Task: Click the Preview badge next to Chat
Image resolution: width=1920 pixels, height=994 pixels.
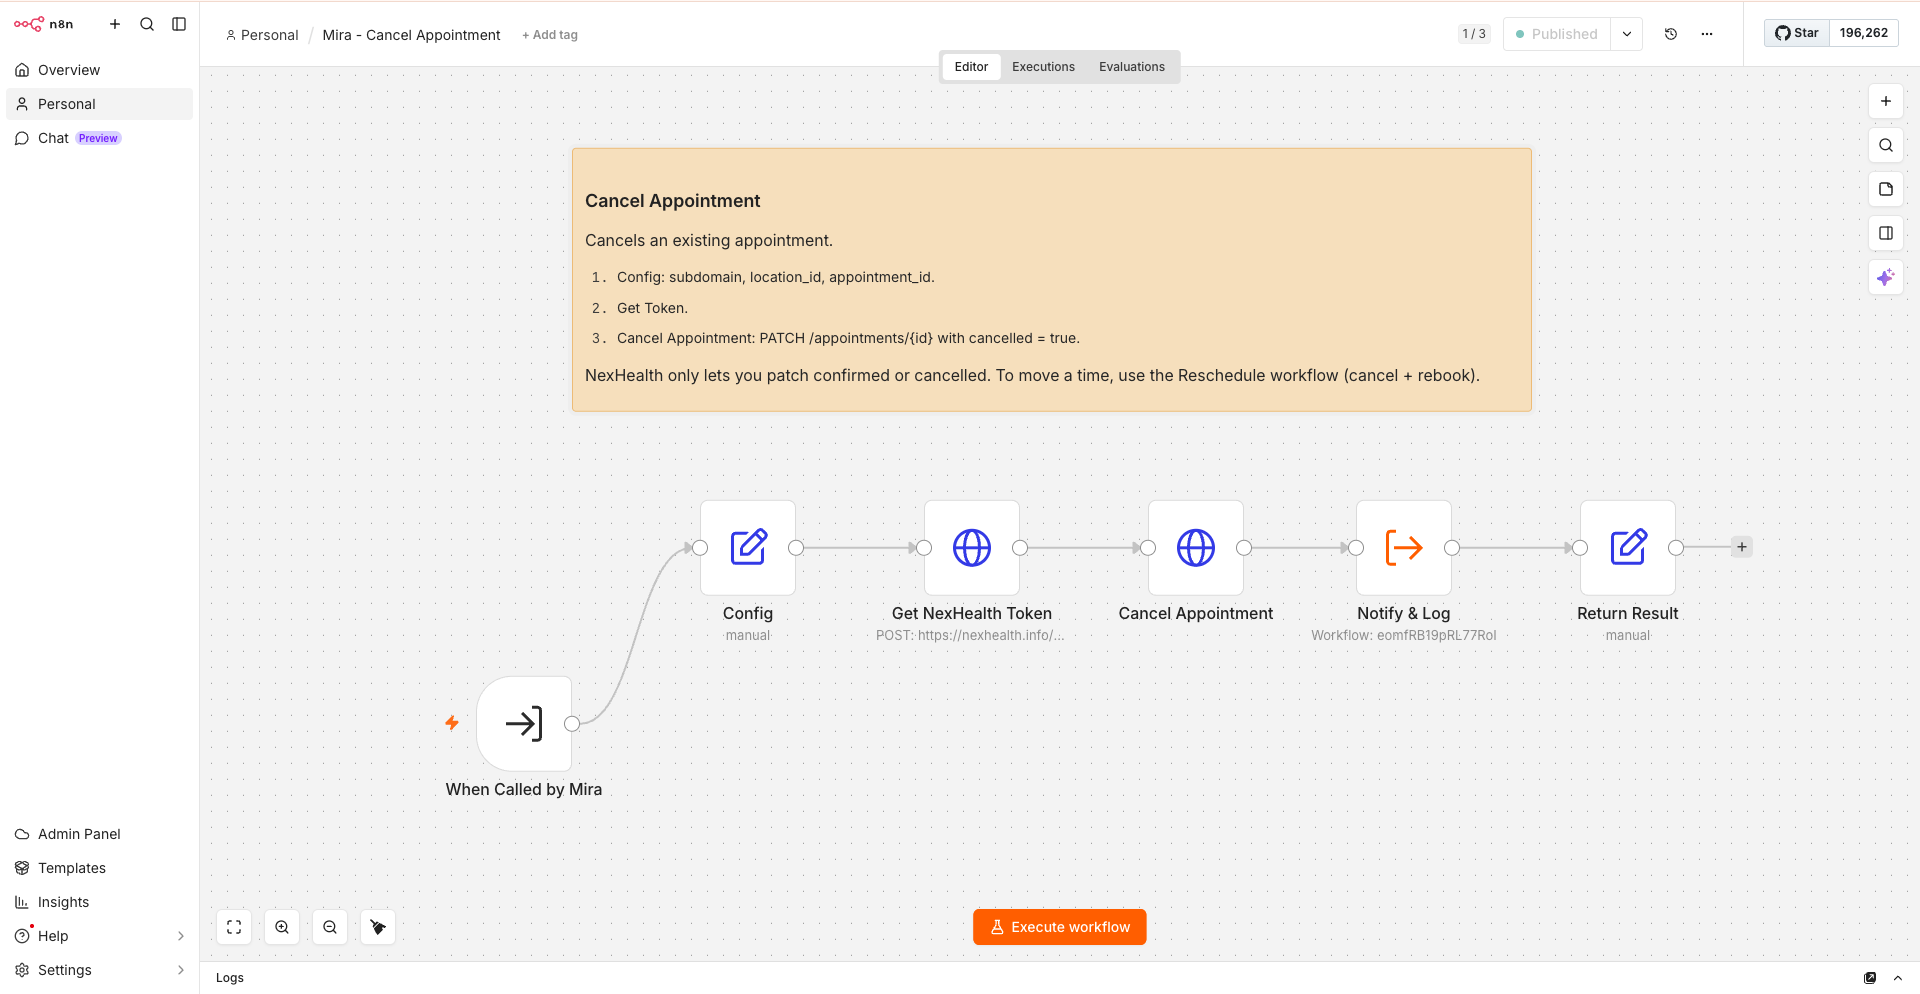Action: point(98,138)
